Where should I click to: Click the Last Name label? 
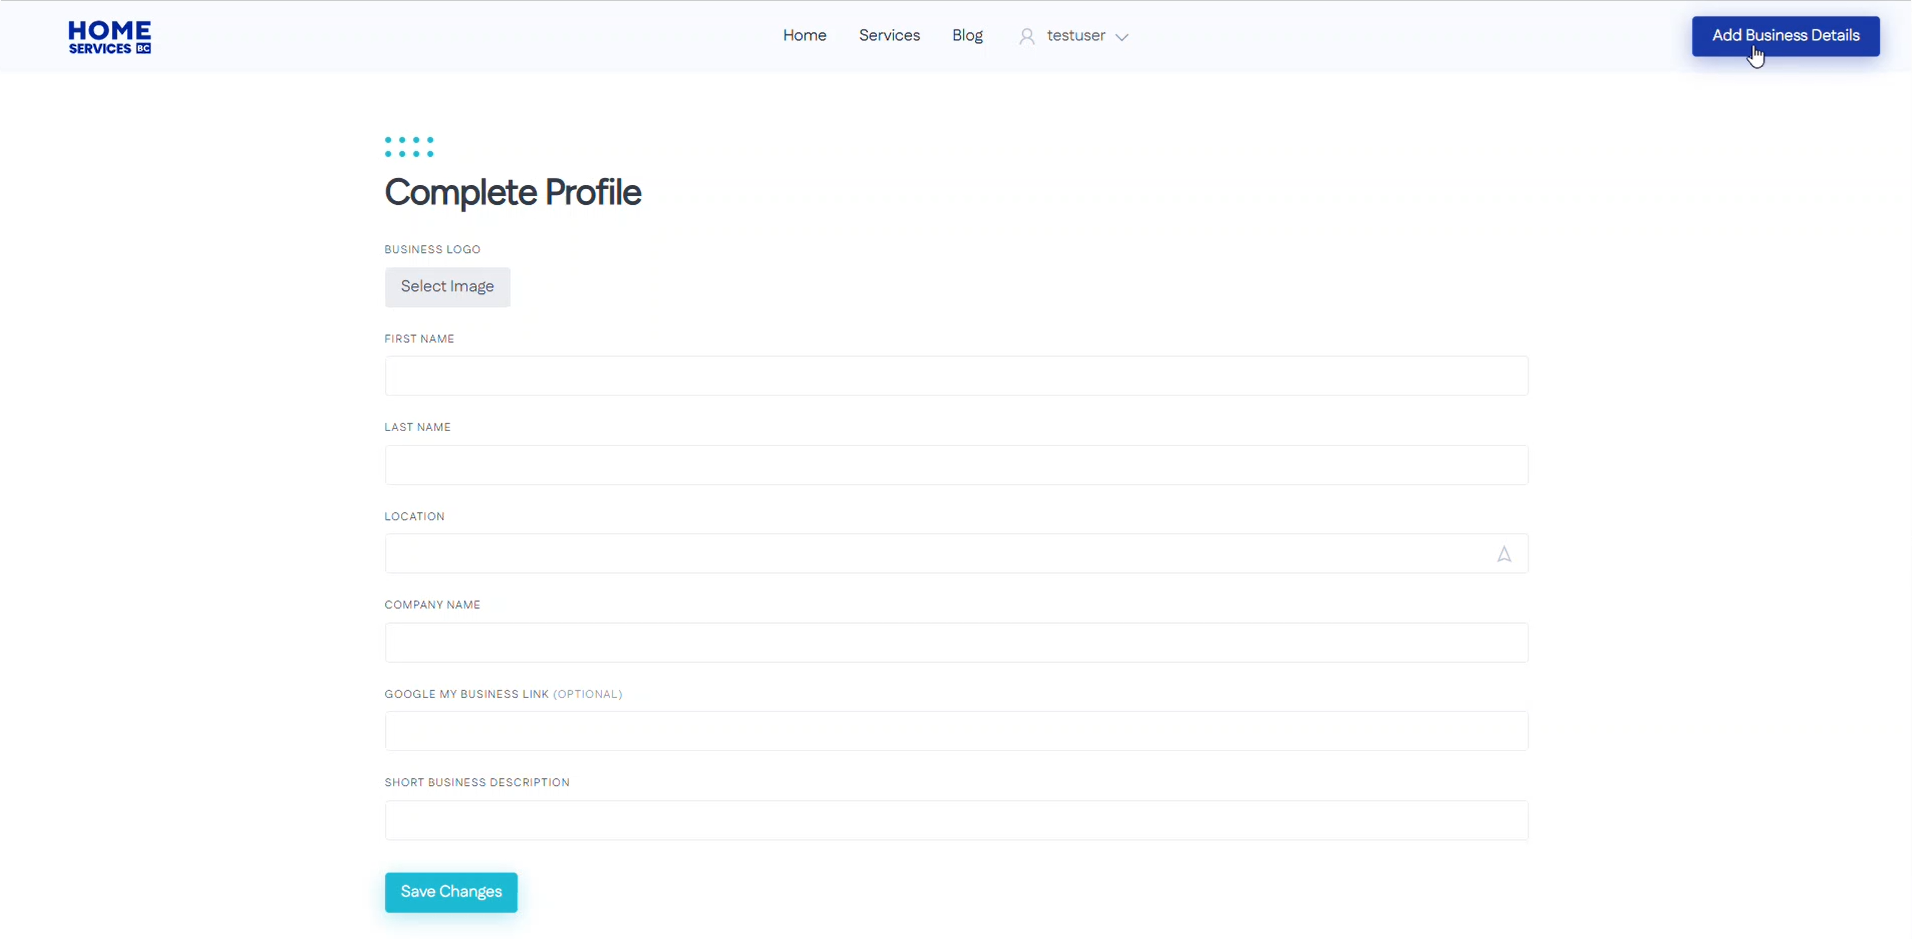(x=417, y=427)
